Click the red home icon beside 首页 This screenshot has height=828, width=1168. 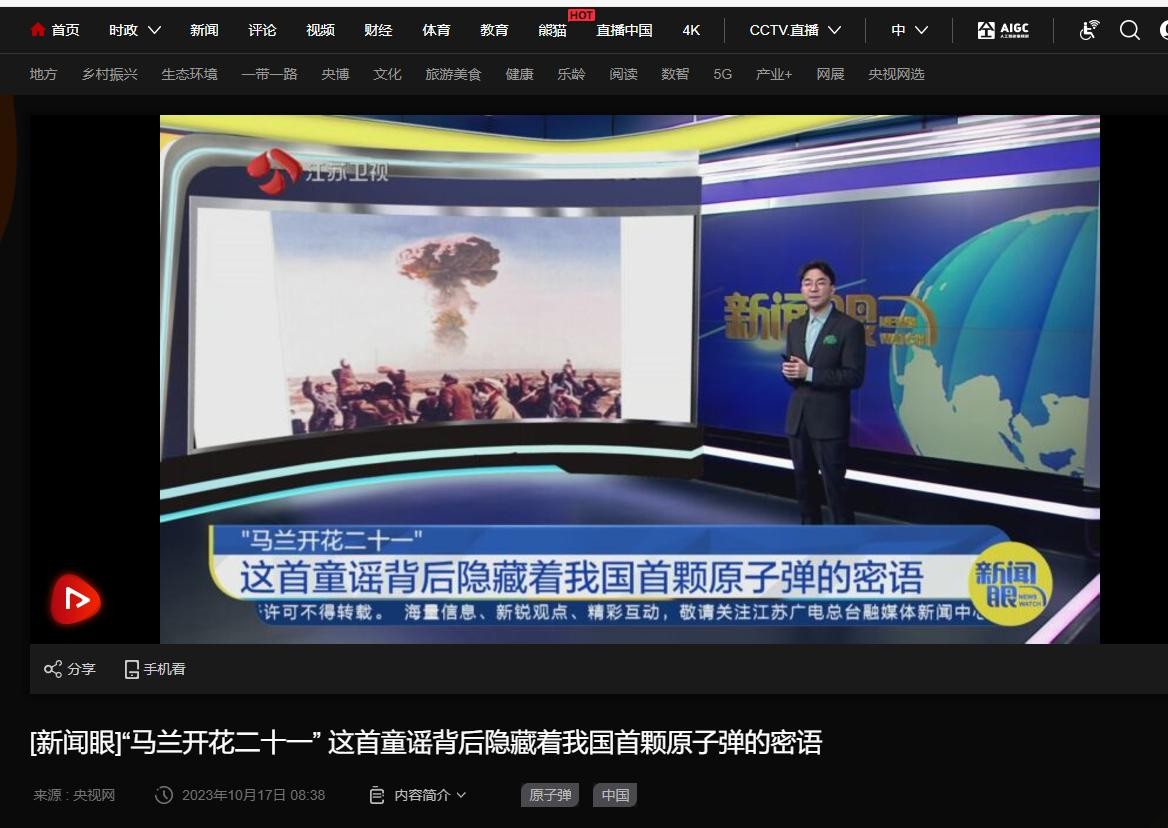coord(38,30)
